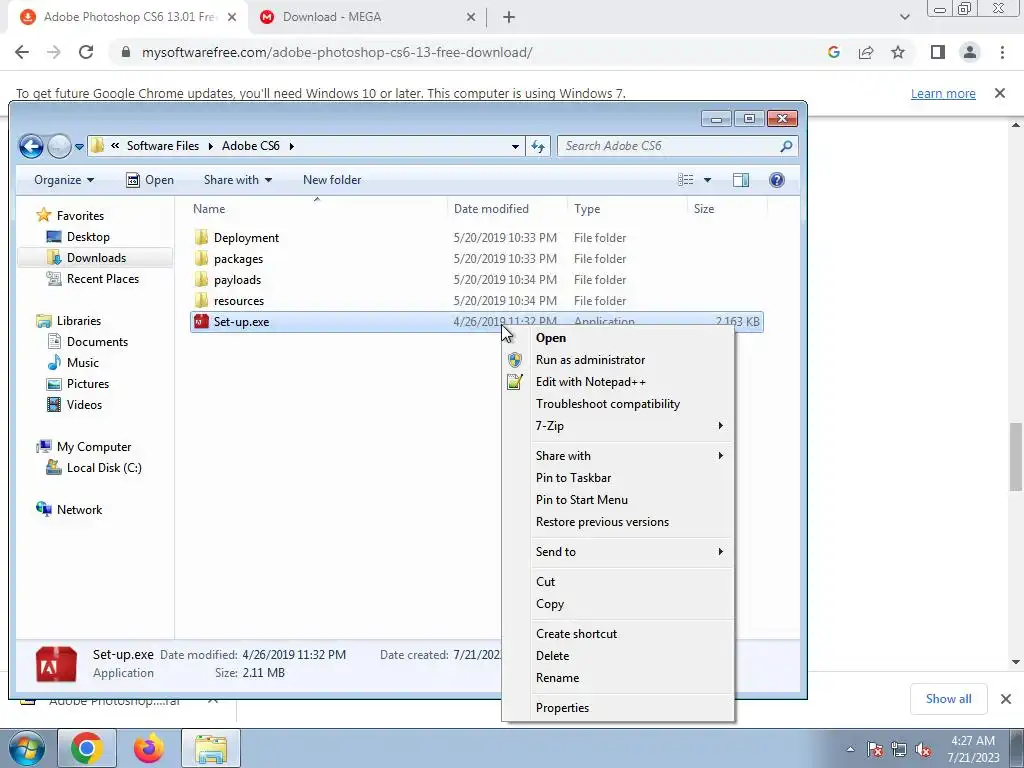Click the Google icon in Chrome address bar

coord(833,52)
